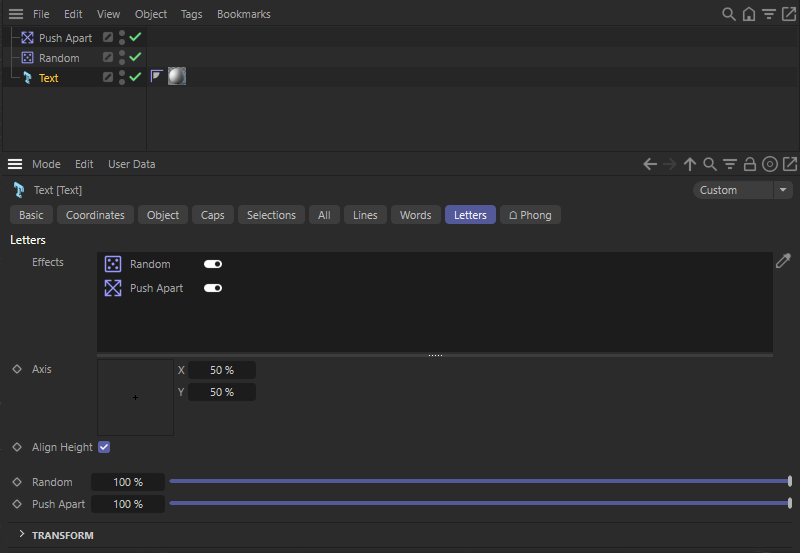Go back using the left arrow icon
The height and width of the screenshot is (553, 800).
[650, 164]
